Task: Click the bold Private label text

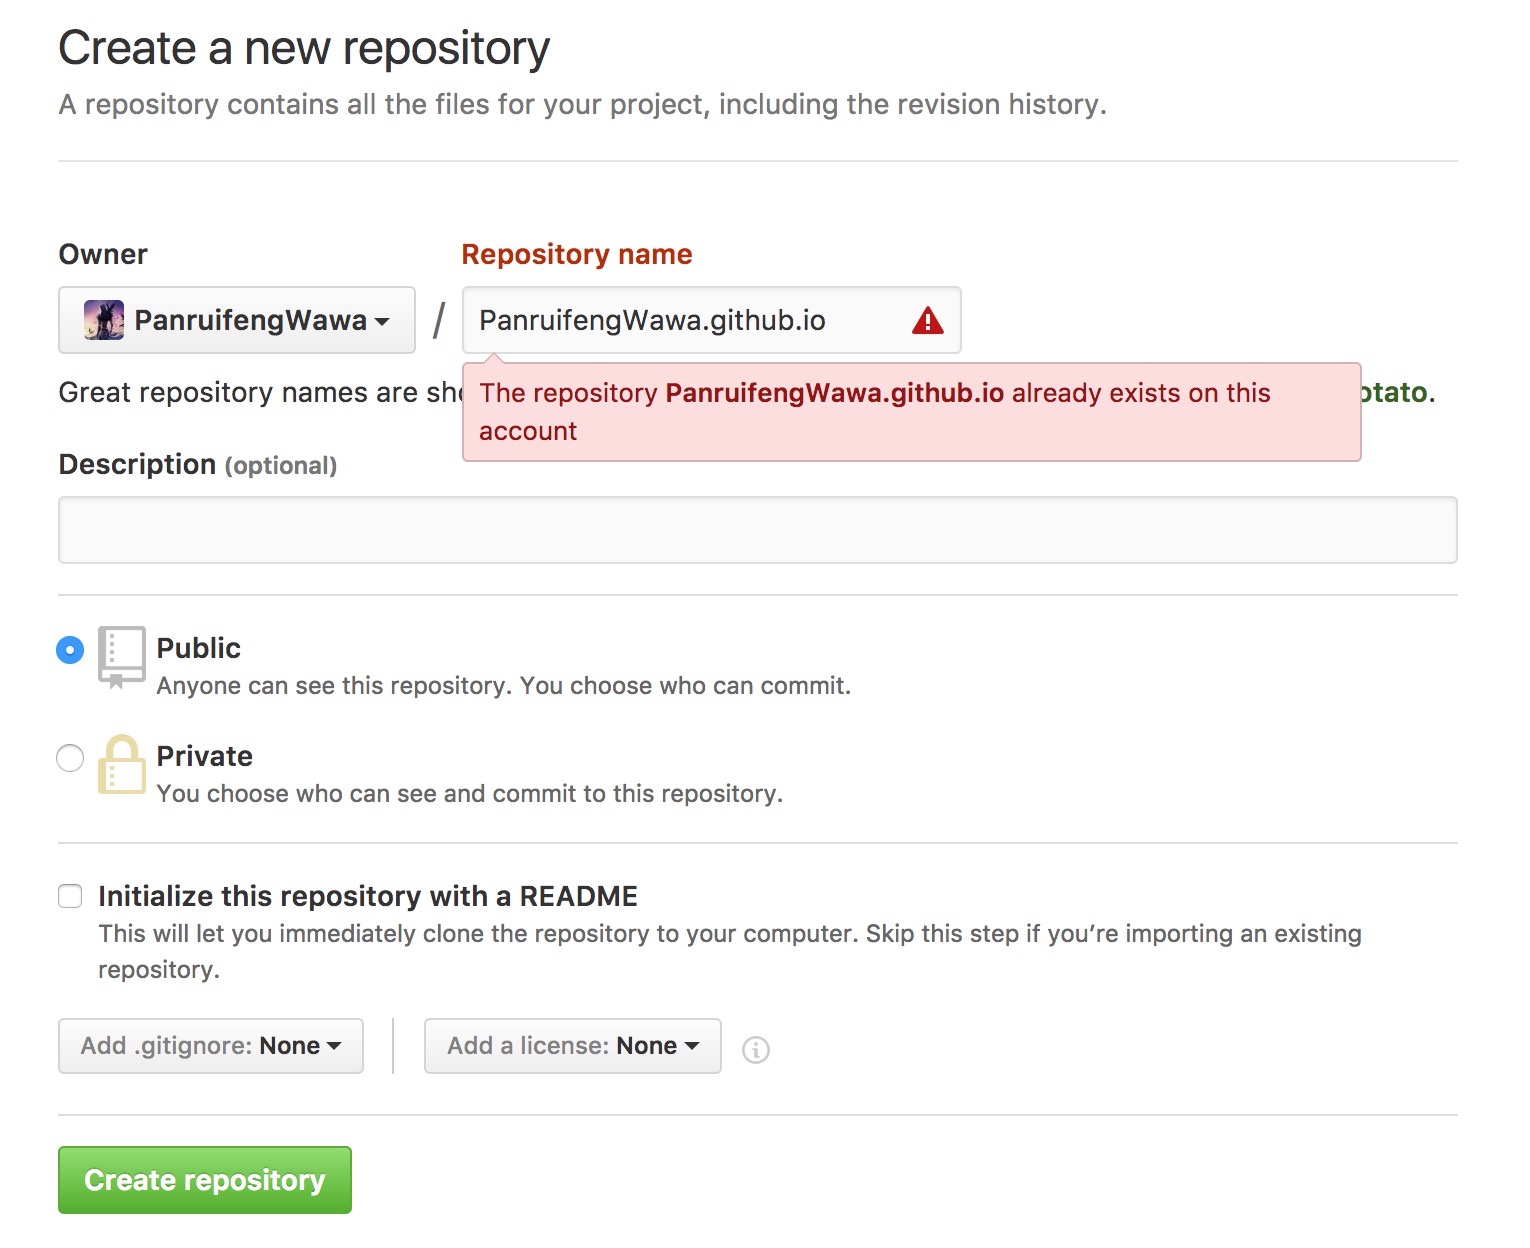Action: [x=204, y=756]
